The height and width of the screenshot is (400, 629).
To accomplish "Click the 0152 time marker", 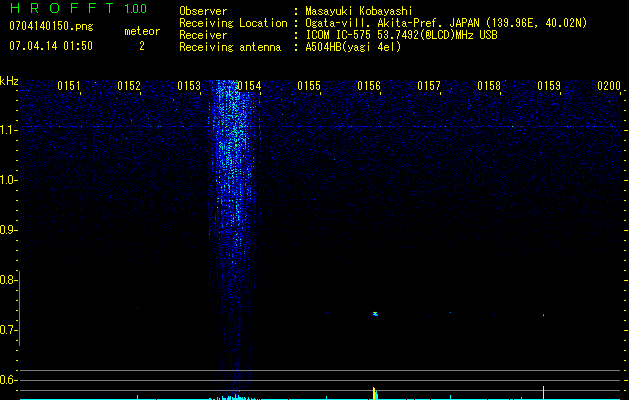I will coord(129,86).
